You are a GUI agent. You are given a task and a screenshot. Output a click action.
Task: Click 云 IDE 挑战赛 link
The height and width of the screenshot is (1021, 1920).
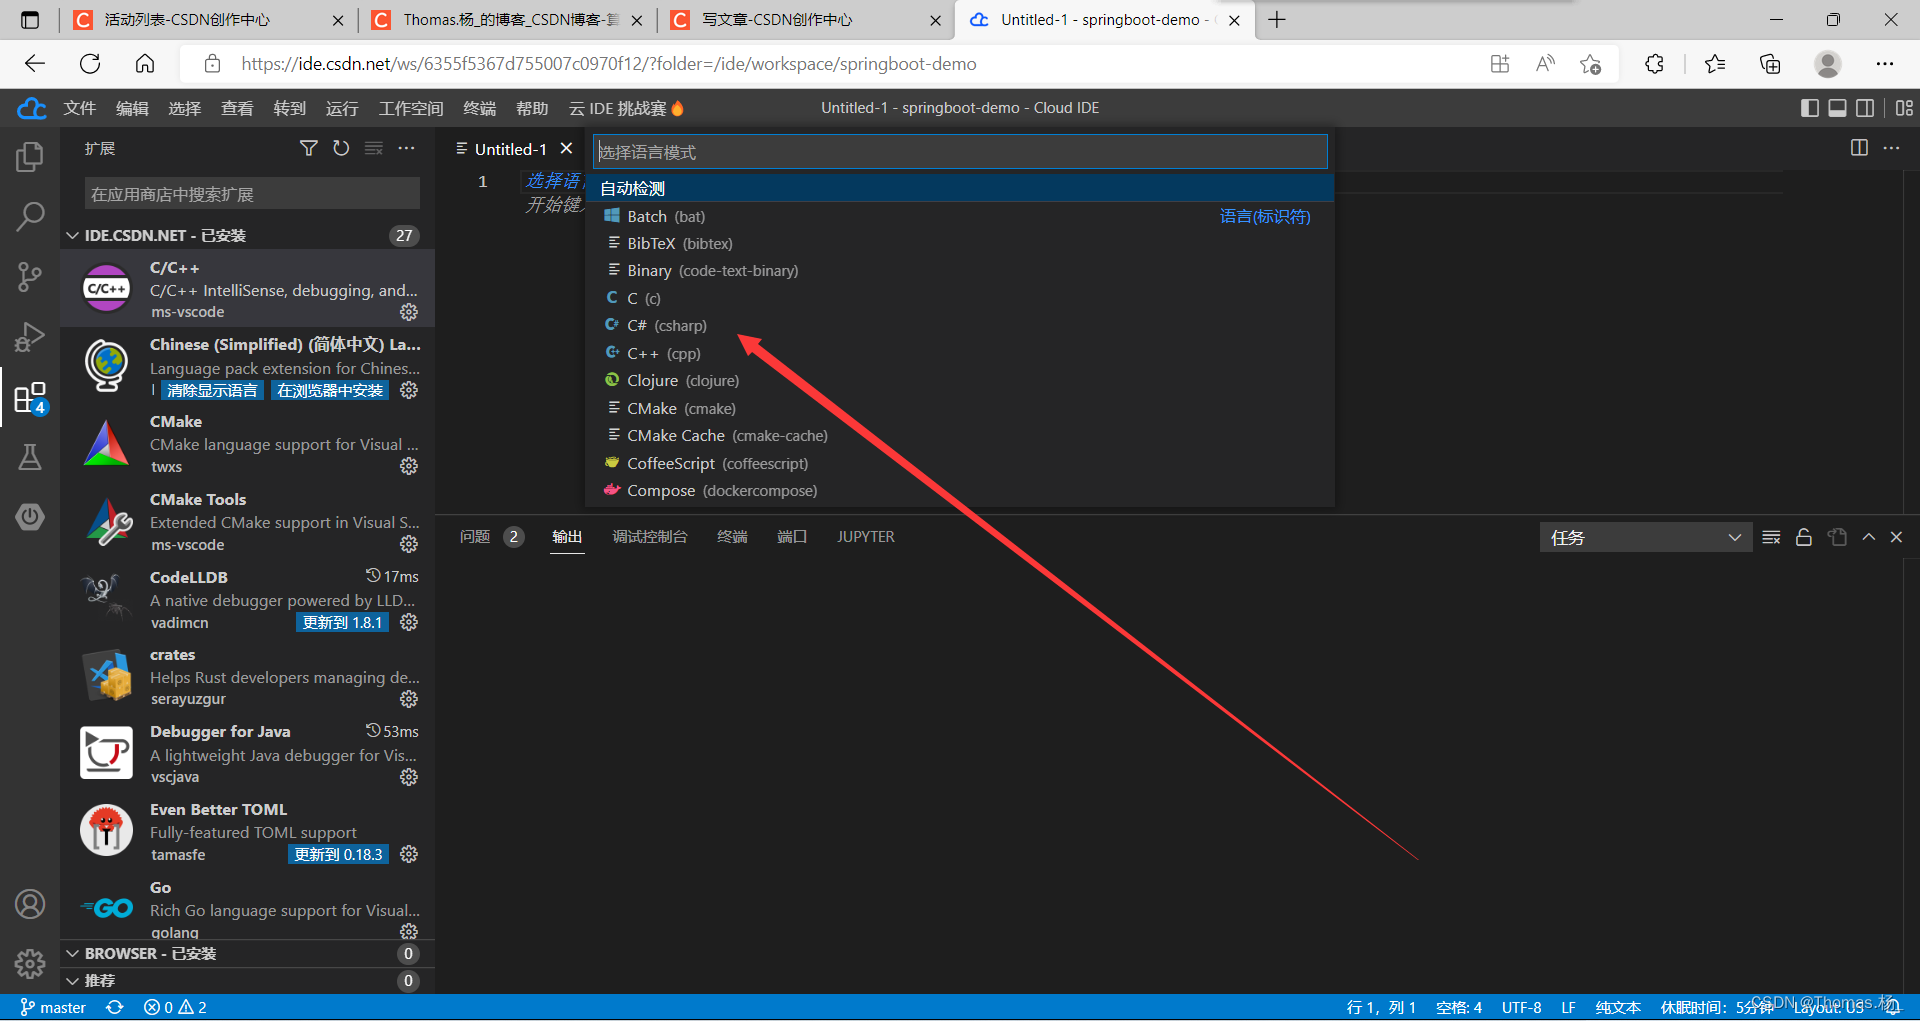626,108
